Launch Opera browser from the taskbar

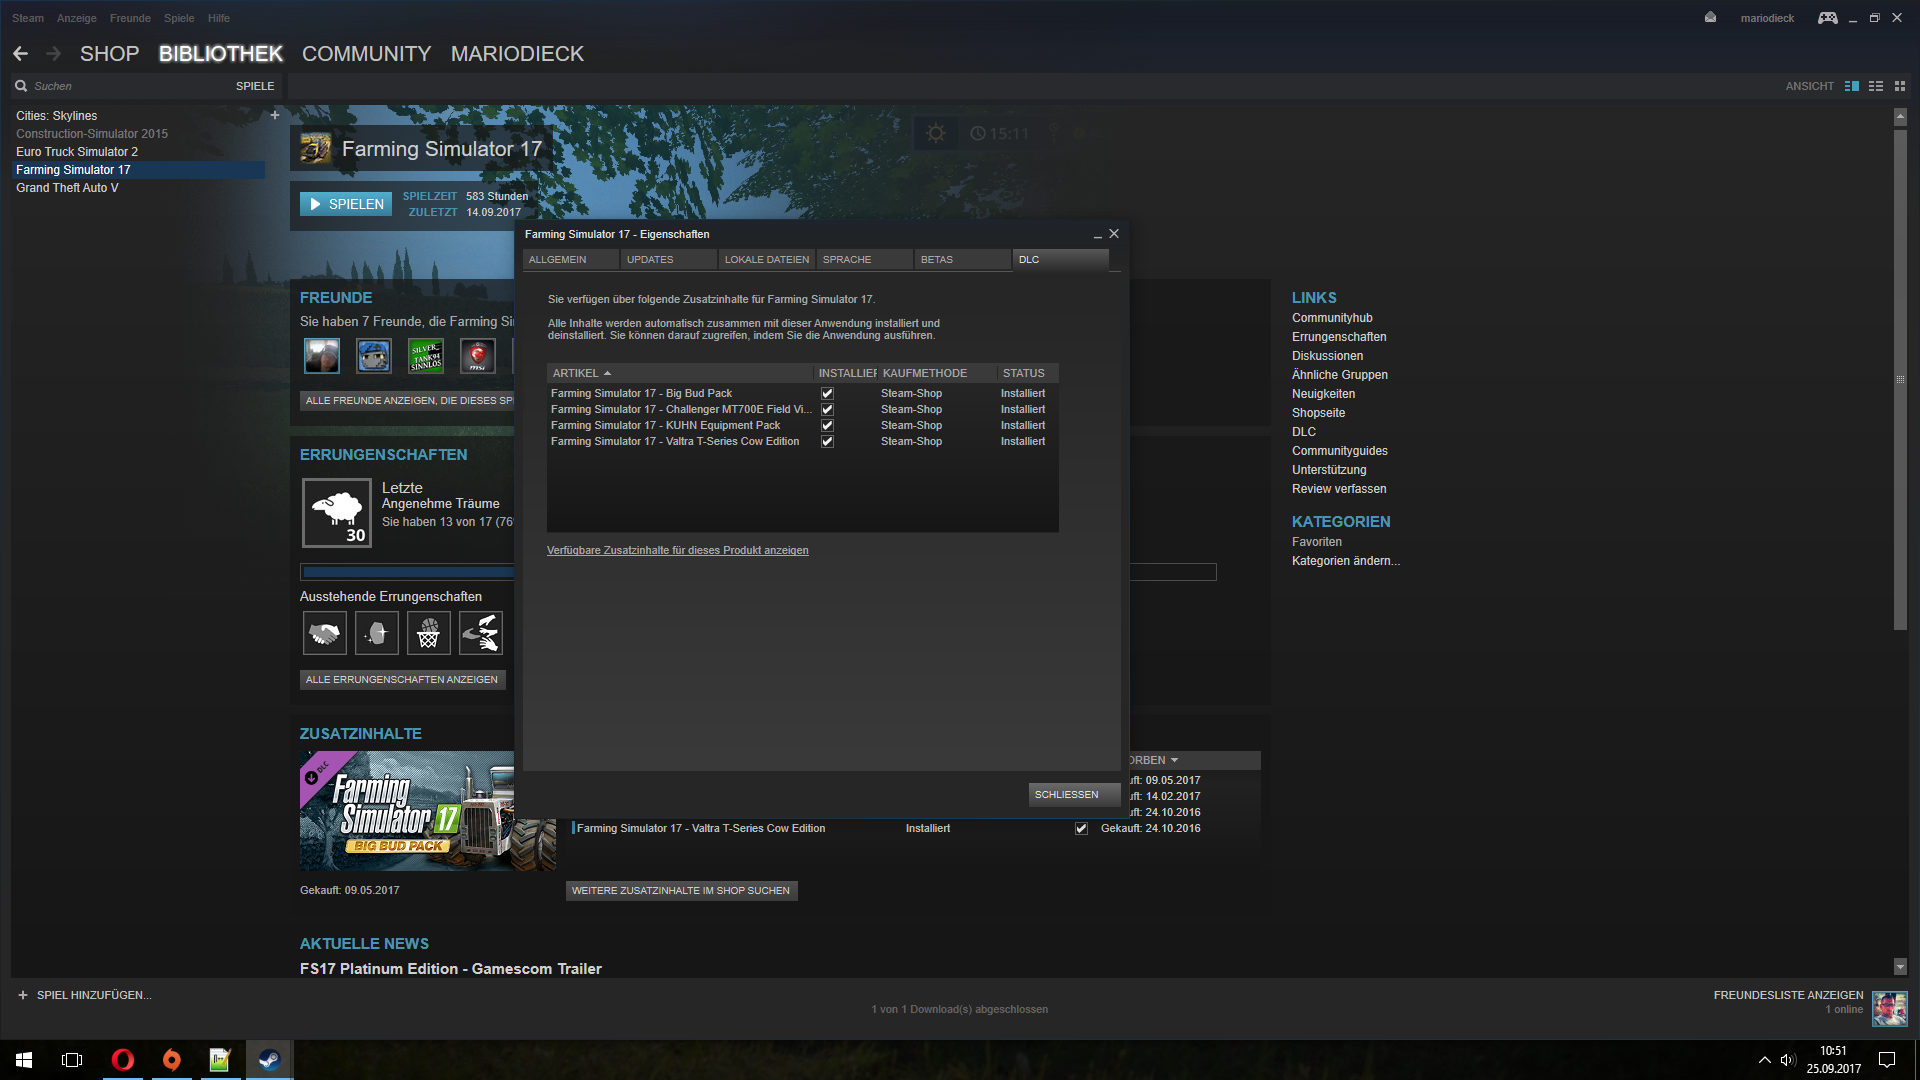click(x=123, y=1060)
